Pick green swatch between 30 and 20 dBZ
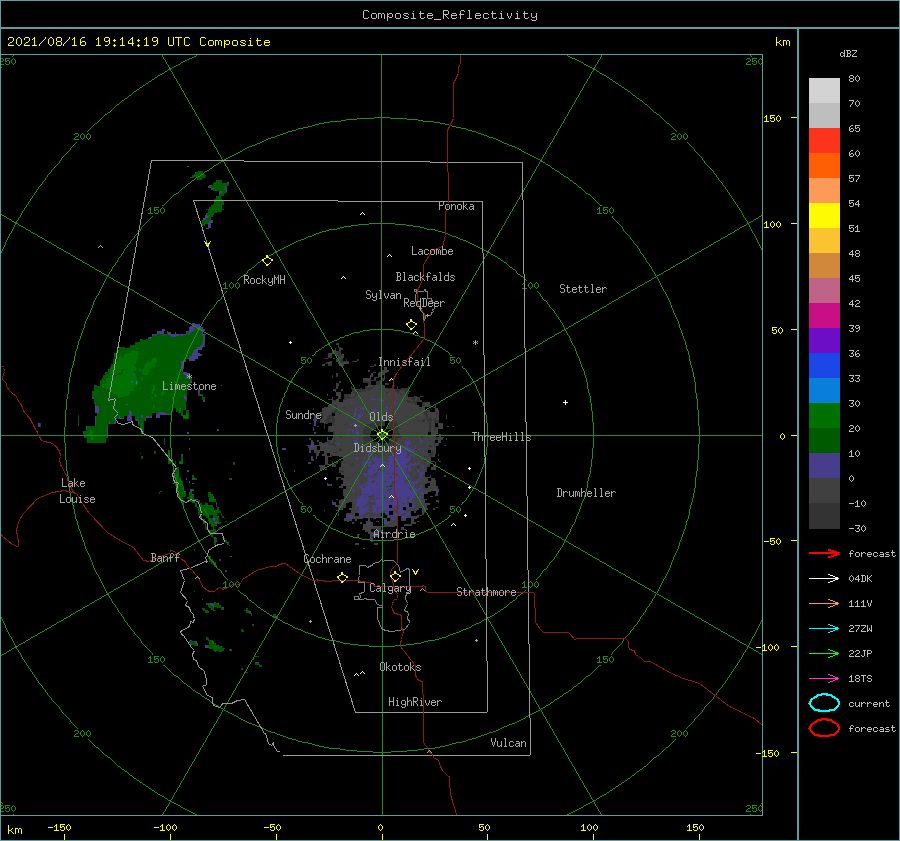This screenshot has width=900, height=841. [x=824, y=416]
